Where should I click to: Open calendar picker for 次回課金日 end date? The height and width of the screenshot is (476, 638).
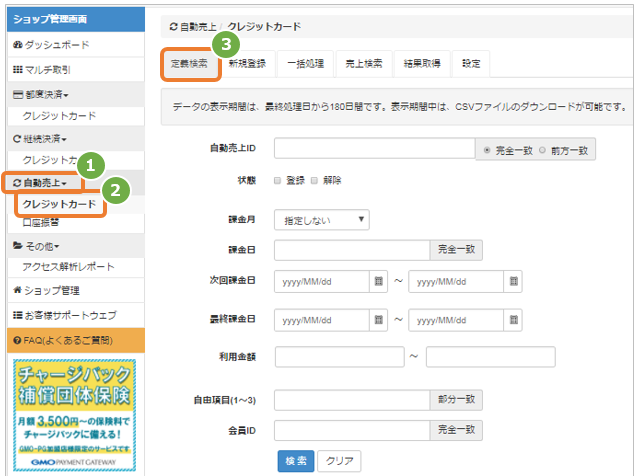(513, 281)
